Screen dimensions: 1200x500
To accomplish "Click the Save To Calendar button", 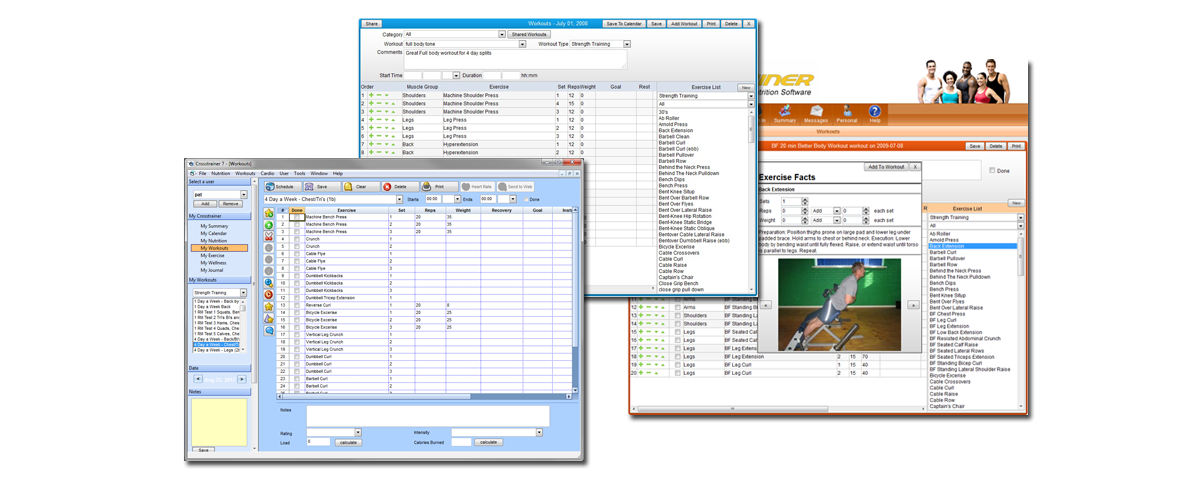I will [624, 23].
